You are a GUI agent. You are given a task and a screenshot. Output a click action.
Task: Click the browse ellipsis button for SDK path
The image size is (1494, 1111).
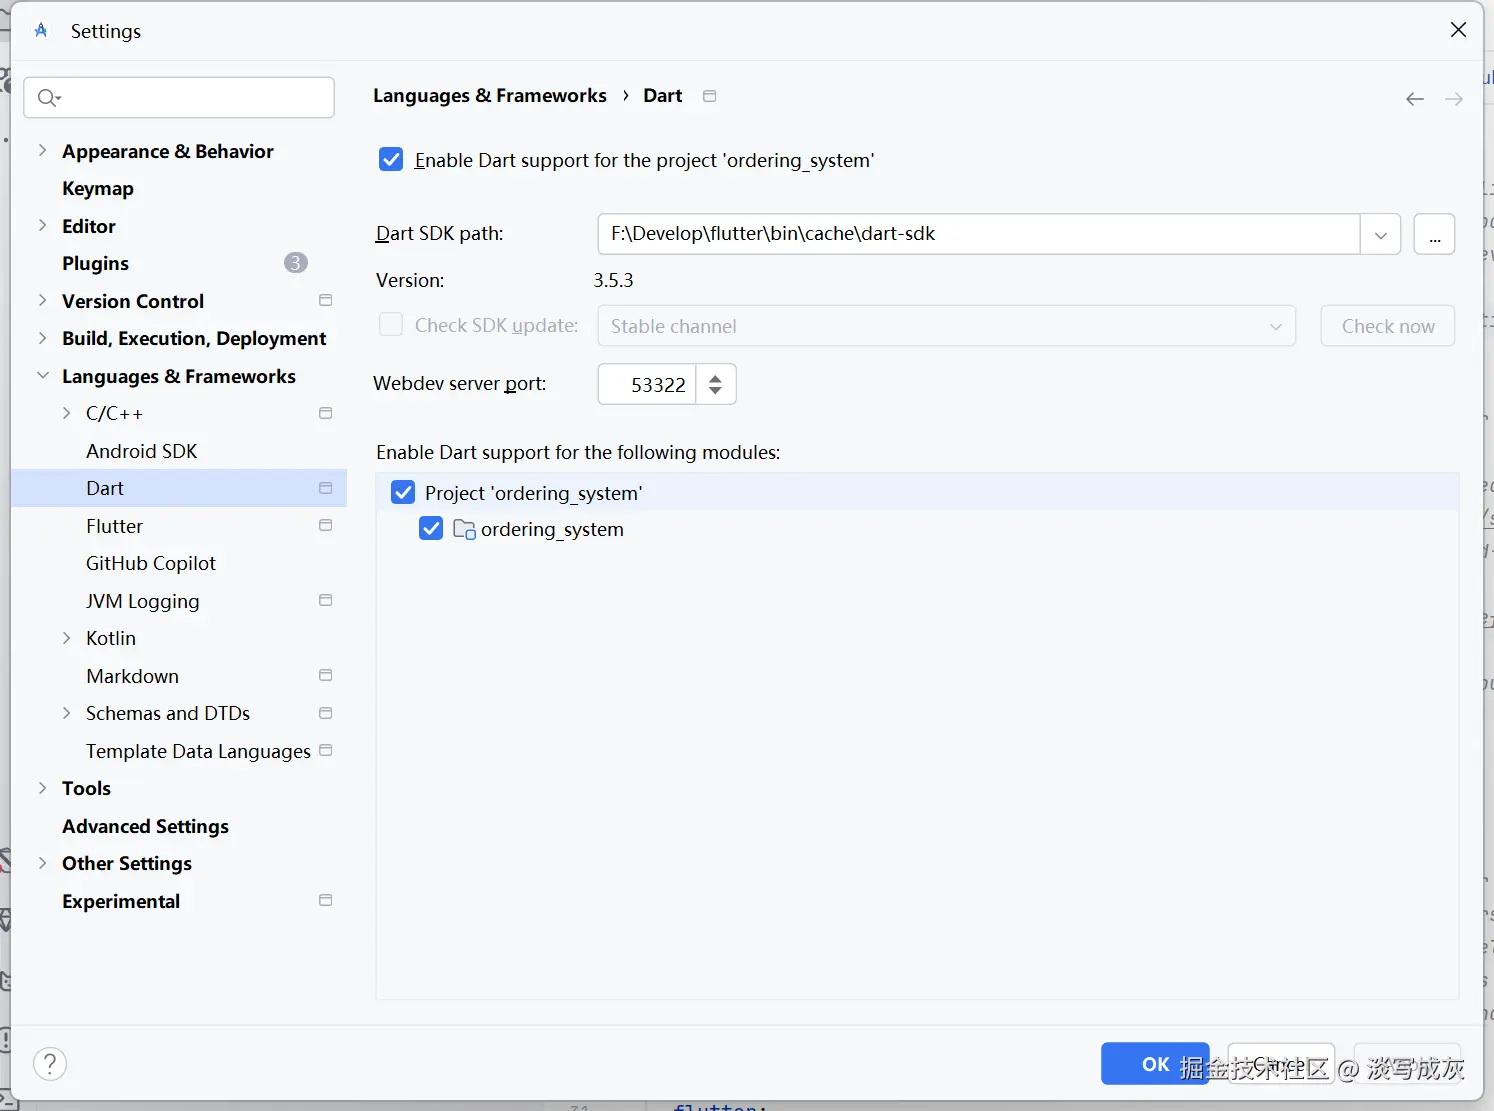[x=1434, y=234]
